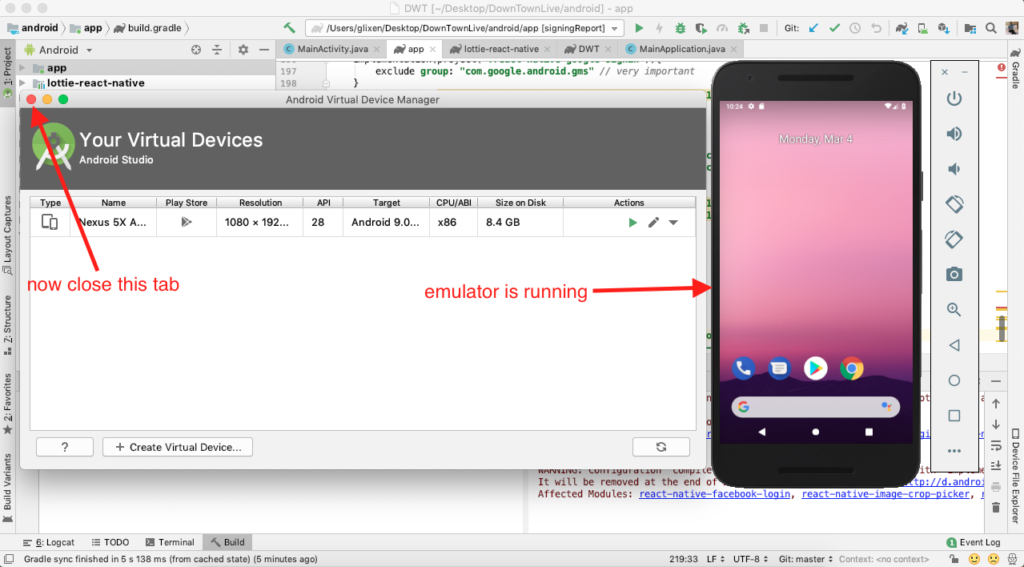Click Create Virtual Device button

(178, 447)
